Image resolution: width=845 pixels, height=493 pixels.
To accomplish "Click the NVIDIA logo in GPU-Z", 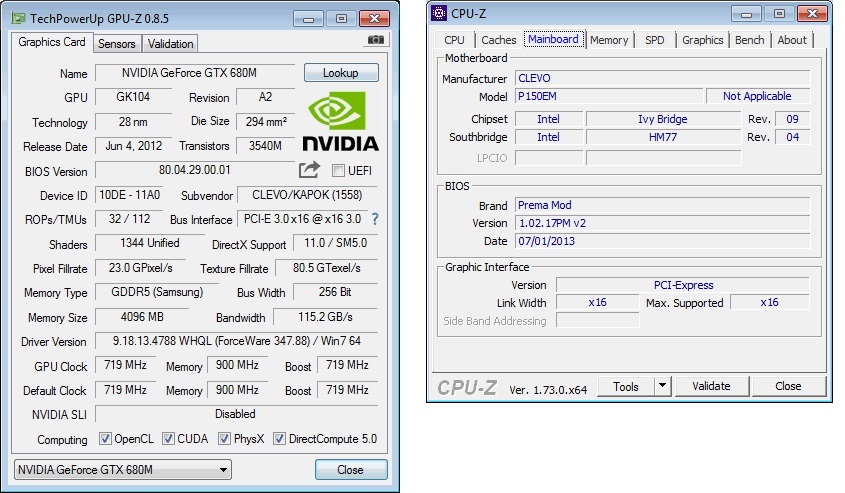I will click(340, 121).
